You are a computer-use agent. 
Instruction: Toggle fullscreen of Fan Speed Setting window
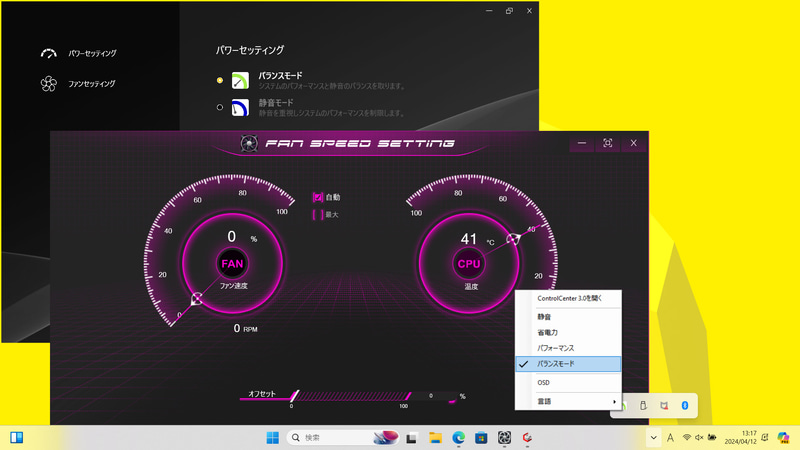pos(607,143)
